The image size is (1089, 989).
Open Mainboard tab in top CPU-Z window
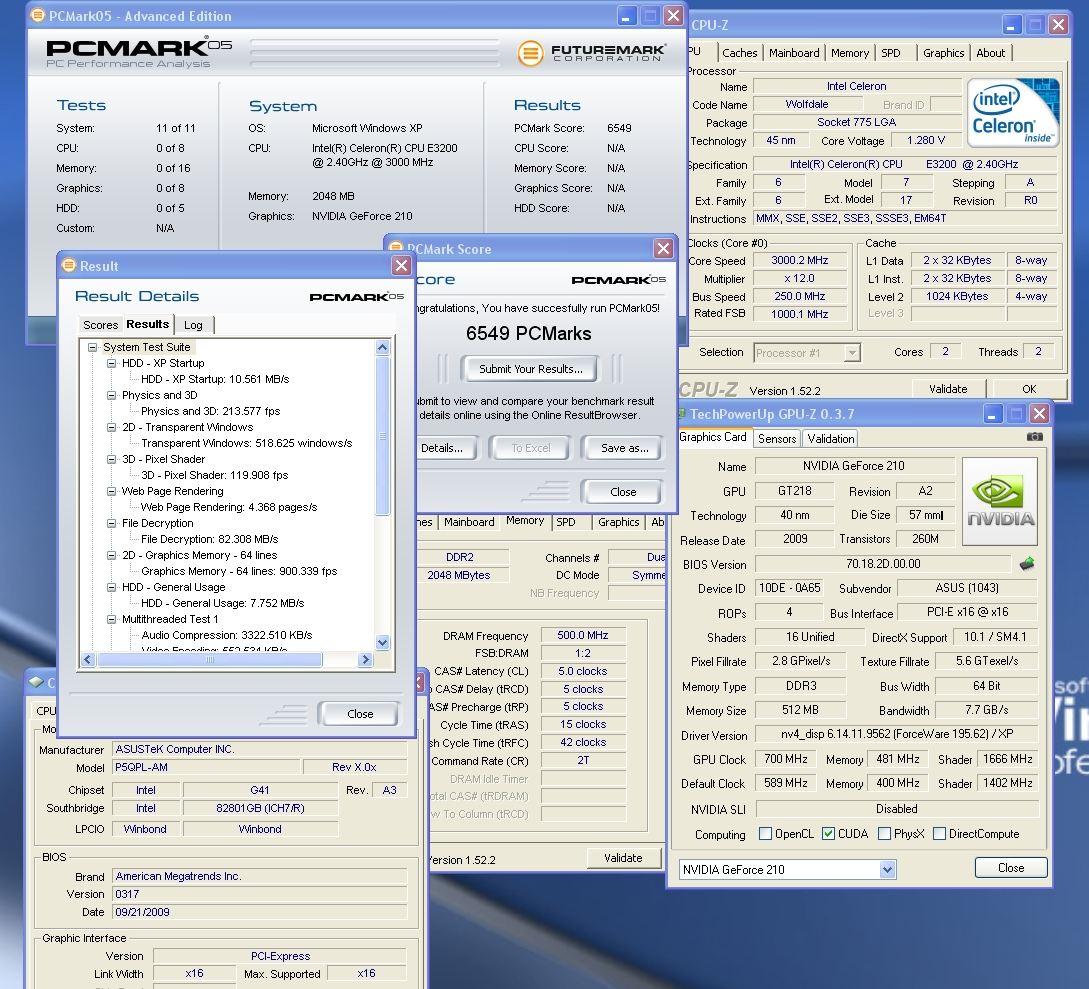pyautogui.click(x=794, y=53)
